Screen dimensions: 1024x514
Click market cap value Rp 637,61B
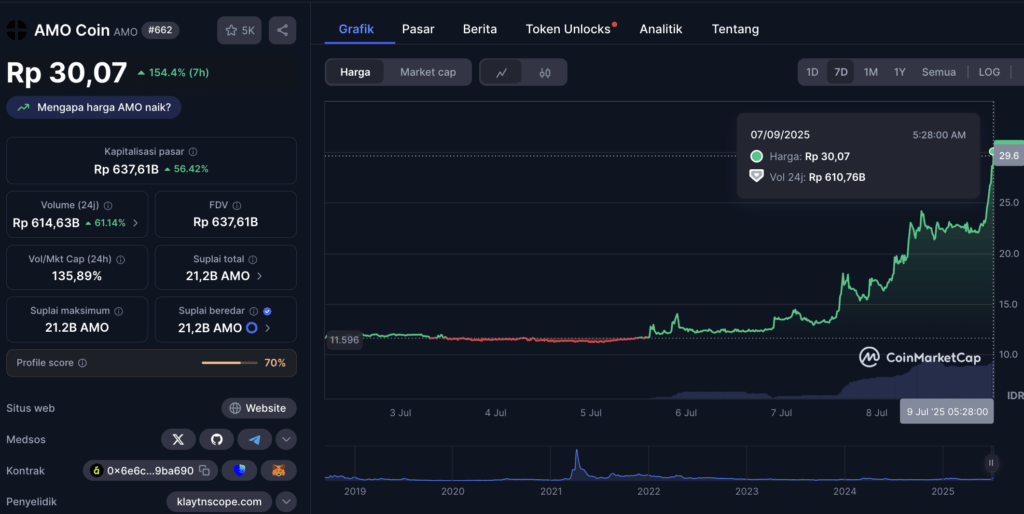(x=126, y=169)
